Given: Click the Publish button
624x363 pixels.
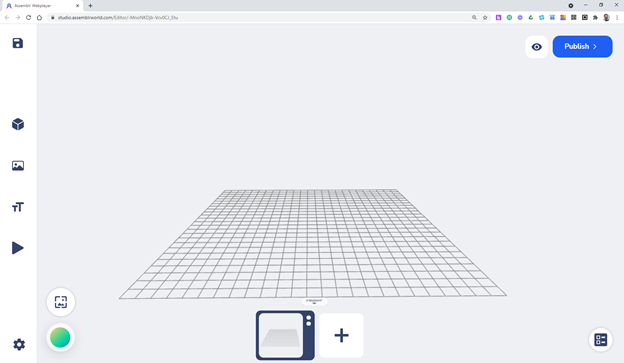Looking at the screenshot, I should (582, 47).
